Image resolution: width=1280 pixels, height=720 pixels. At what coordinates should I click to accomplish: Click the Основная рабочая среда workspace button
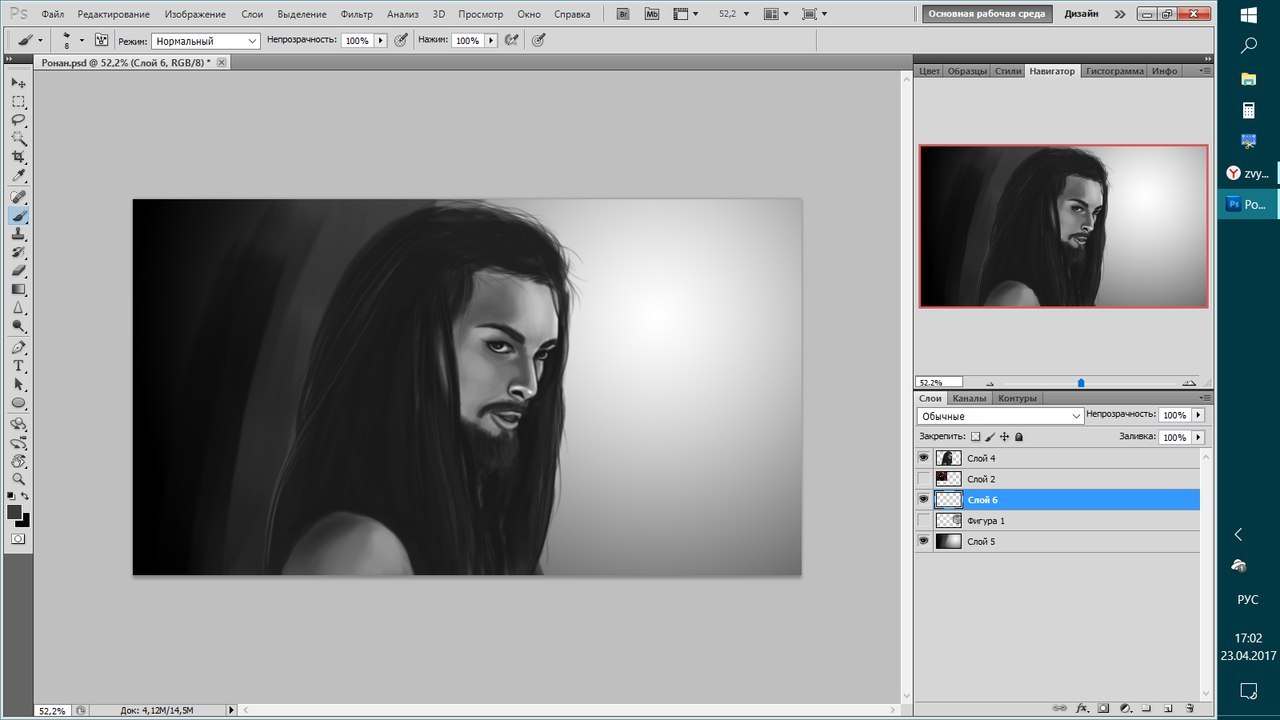tap(985, 14)
